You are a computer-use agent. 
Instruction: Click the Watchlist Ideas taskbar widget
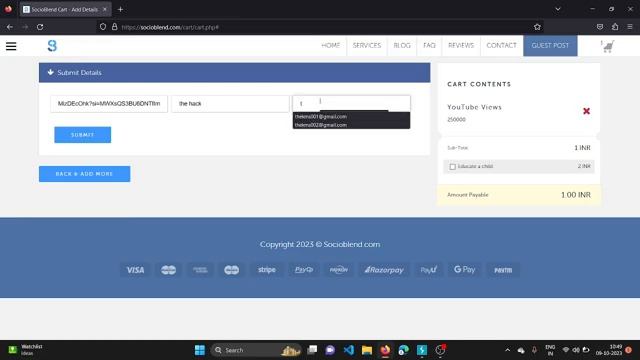[25, 350]
